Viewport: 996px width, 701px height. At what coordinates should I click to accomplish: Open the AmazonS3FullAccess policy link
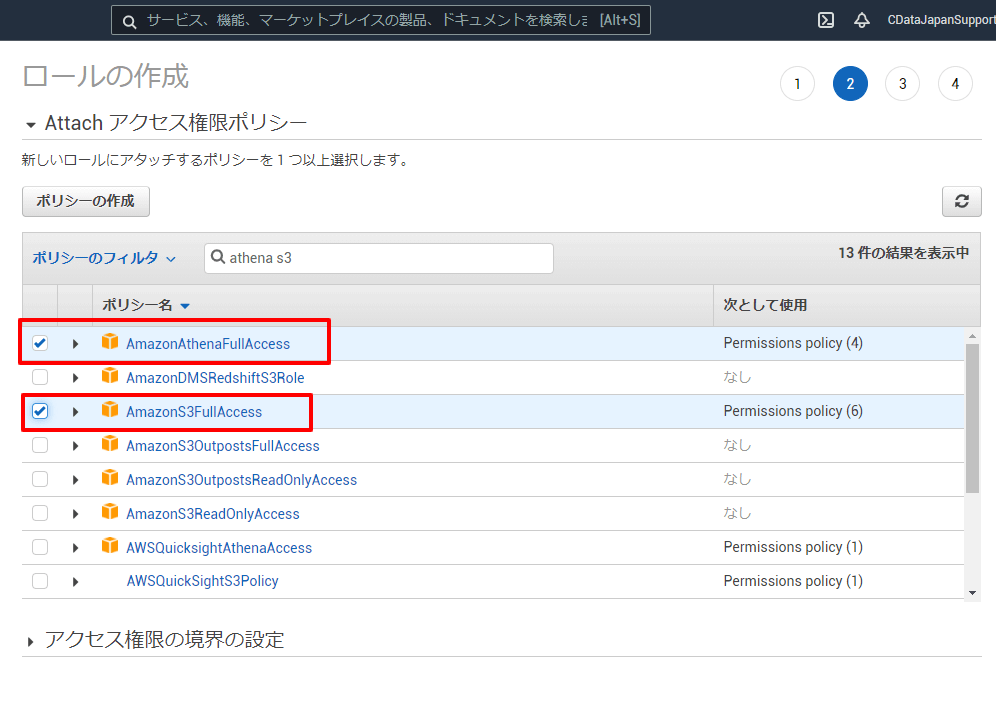click(194, 412)
